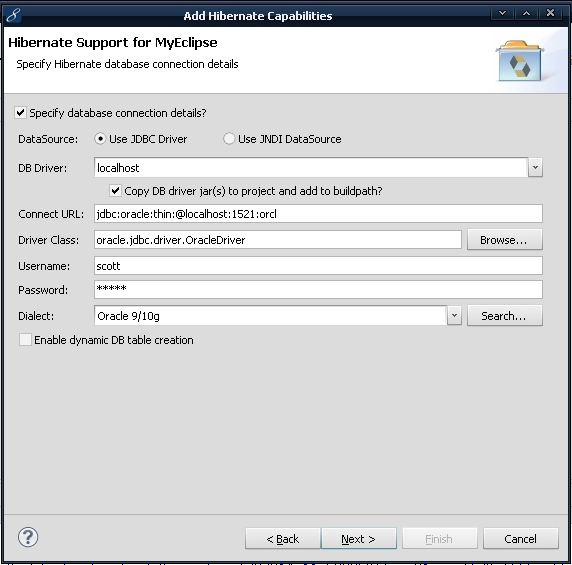
Task: Select Use JNDI DataSource radio option
Action: [x=229, y=139]
